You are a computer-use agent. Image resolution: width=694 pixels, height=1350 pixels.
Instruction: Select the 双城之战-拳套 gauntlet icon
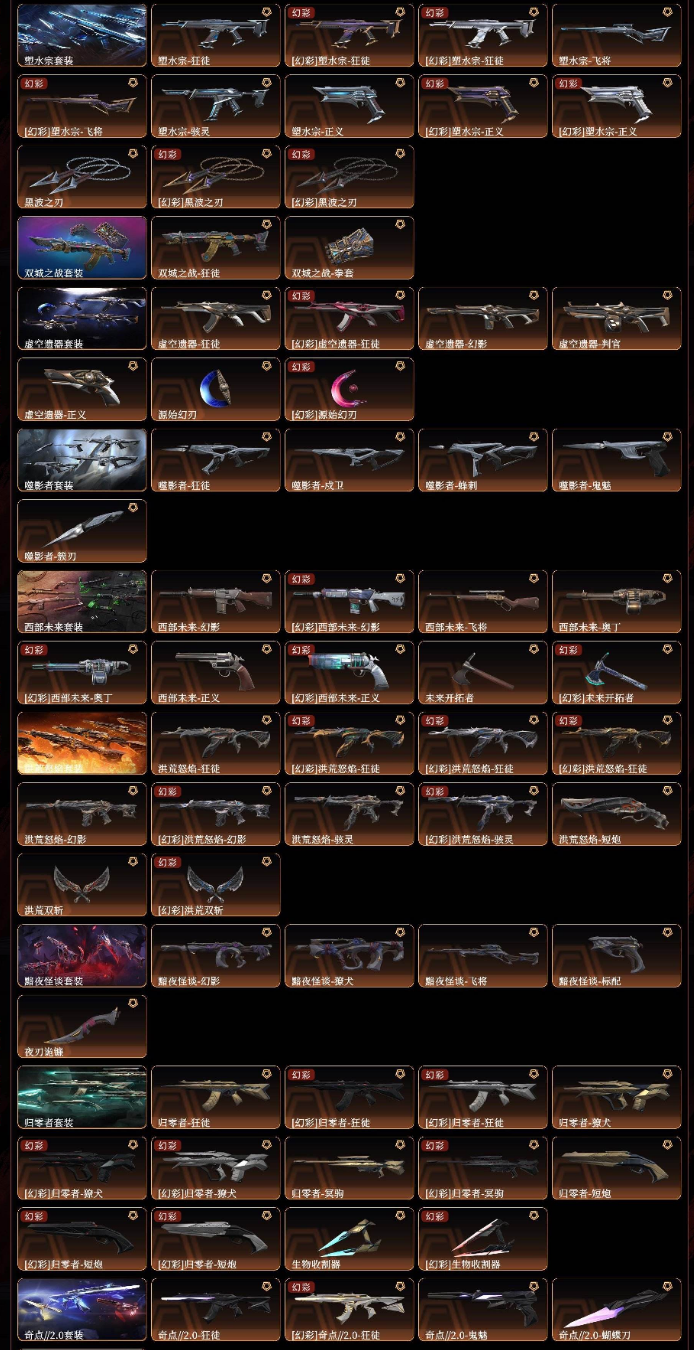tap(349, 249)
